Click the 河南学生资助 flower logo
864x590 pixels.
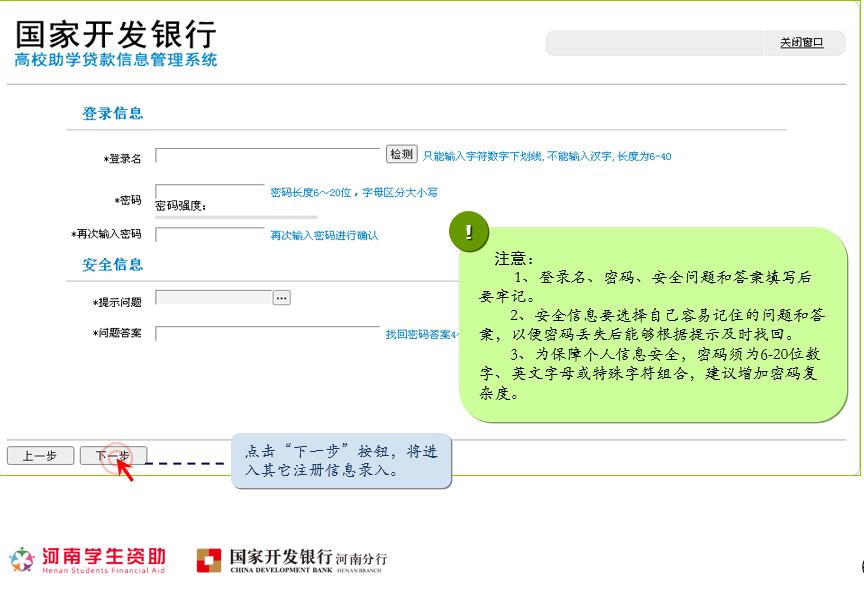[22, 558]
